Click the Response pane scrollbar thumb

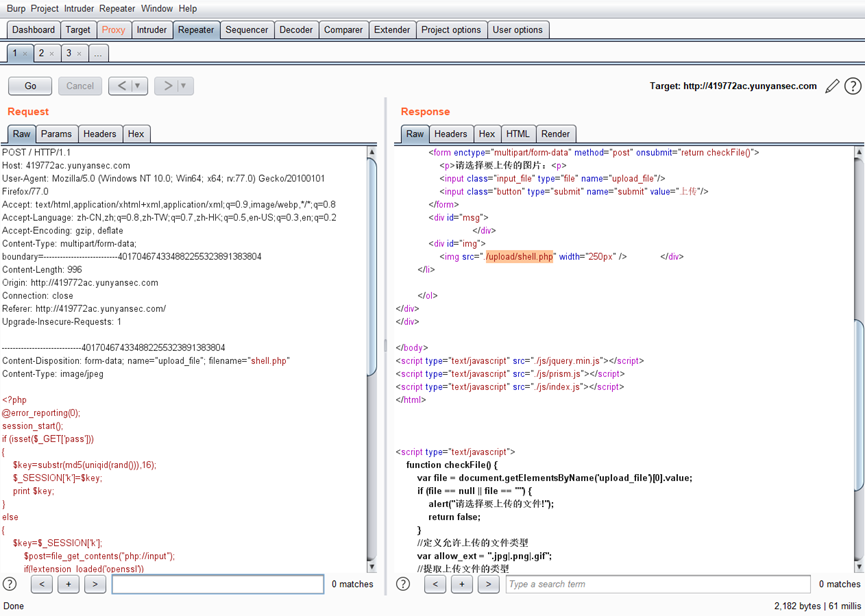tap(859, 405)
